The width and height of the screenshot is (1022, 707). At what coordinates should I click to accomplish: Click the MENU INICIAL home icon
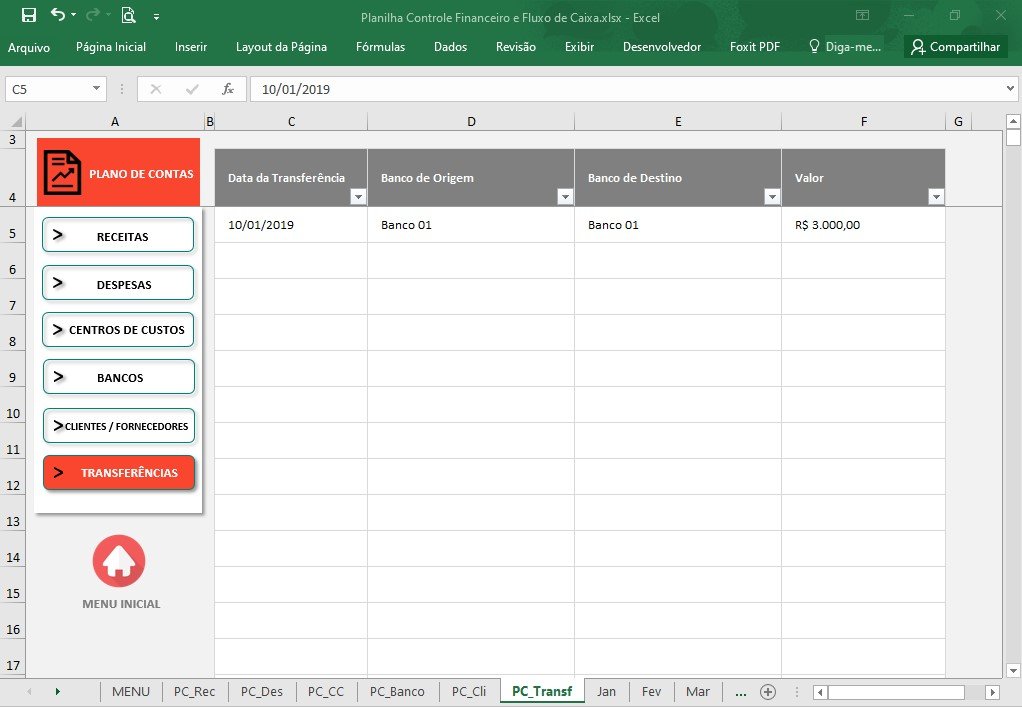[119, 561]
